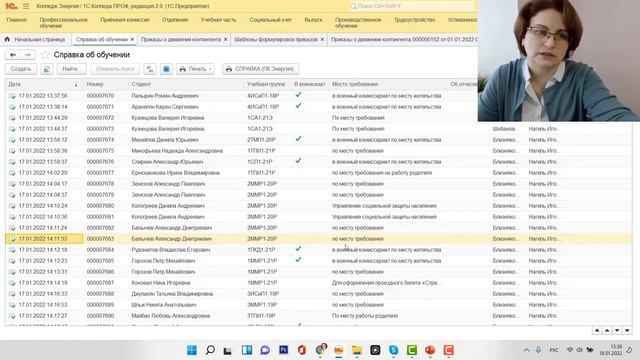Open Office from the taskbar
Viewport: 640px width, 360px height.
point(302,350)
